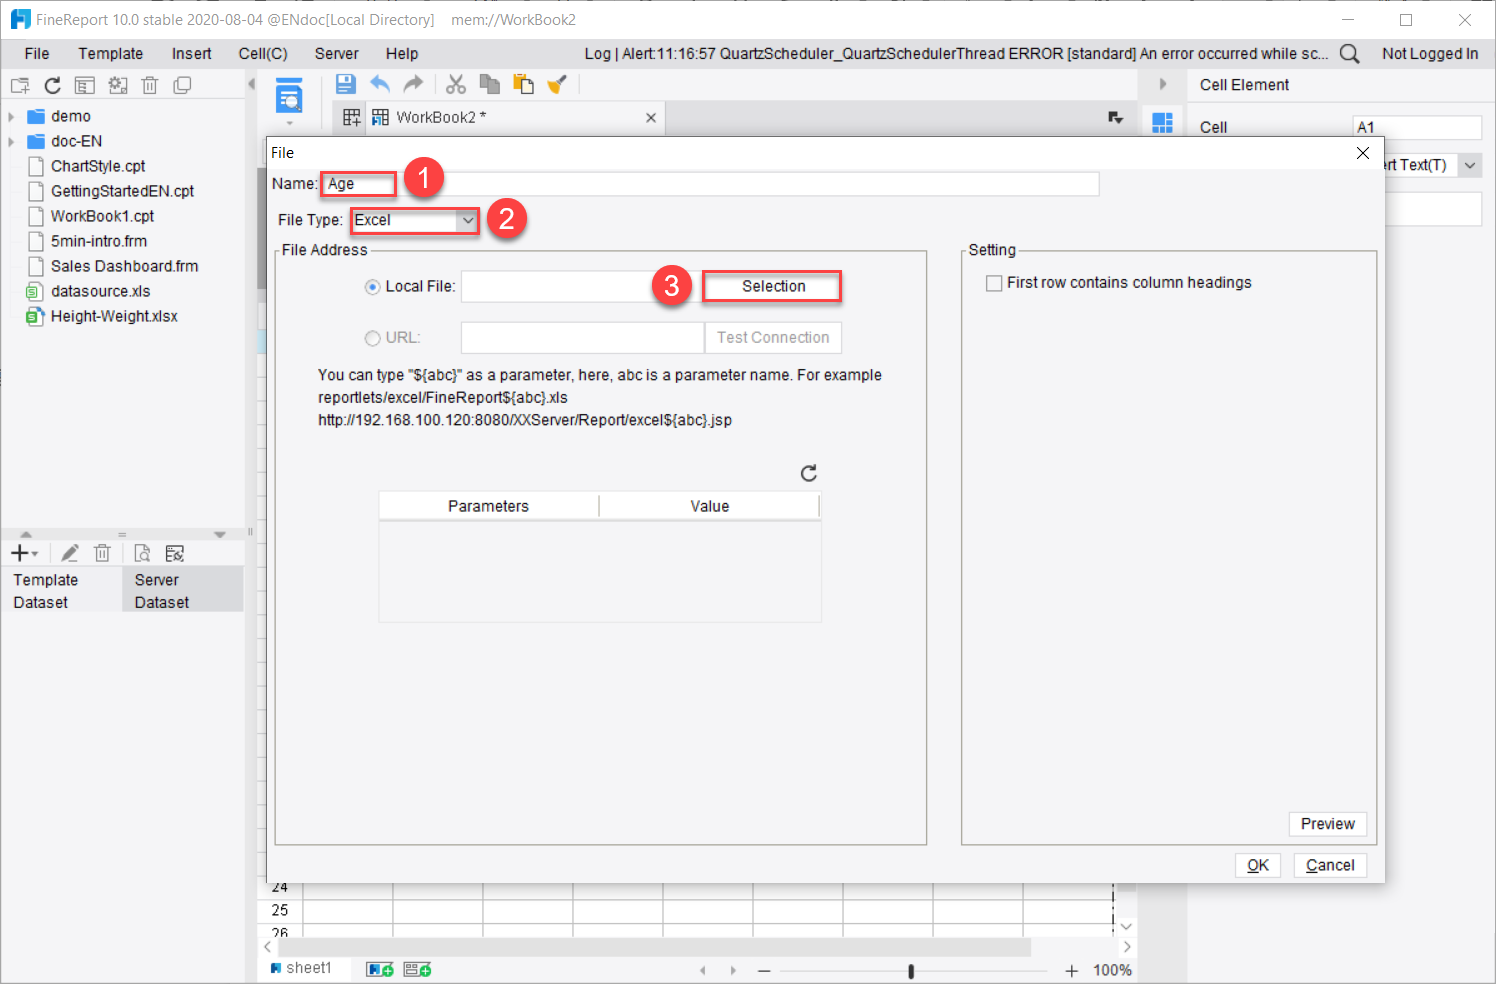1496x984 pixels.
Task: Select the Local File radio button
Action: click(373, 287)
